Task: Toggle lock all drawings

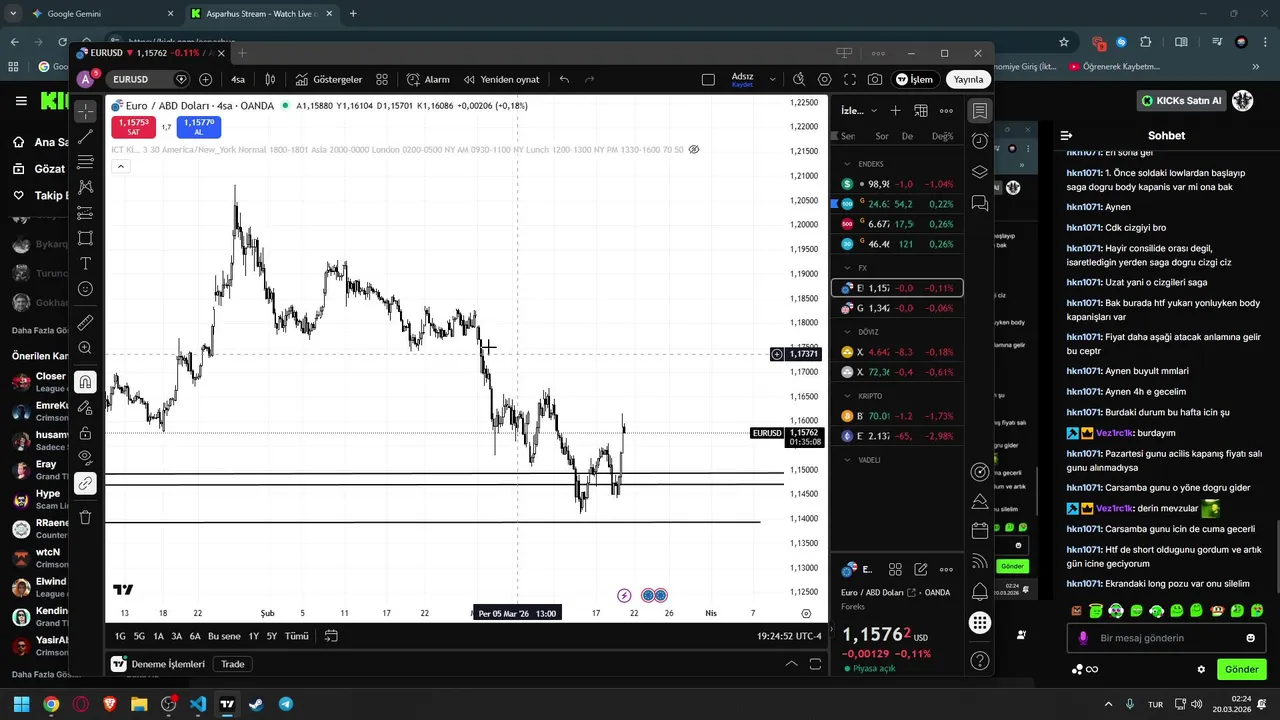Action: point(85,433)
